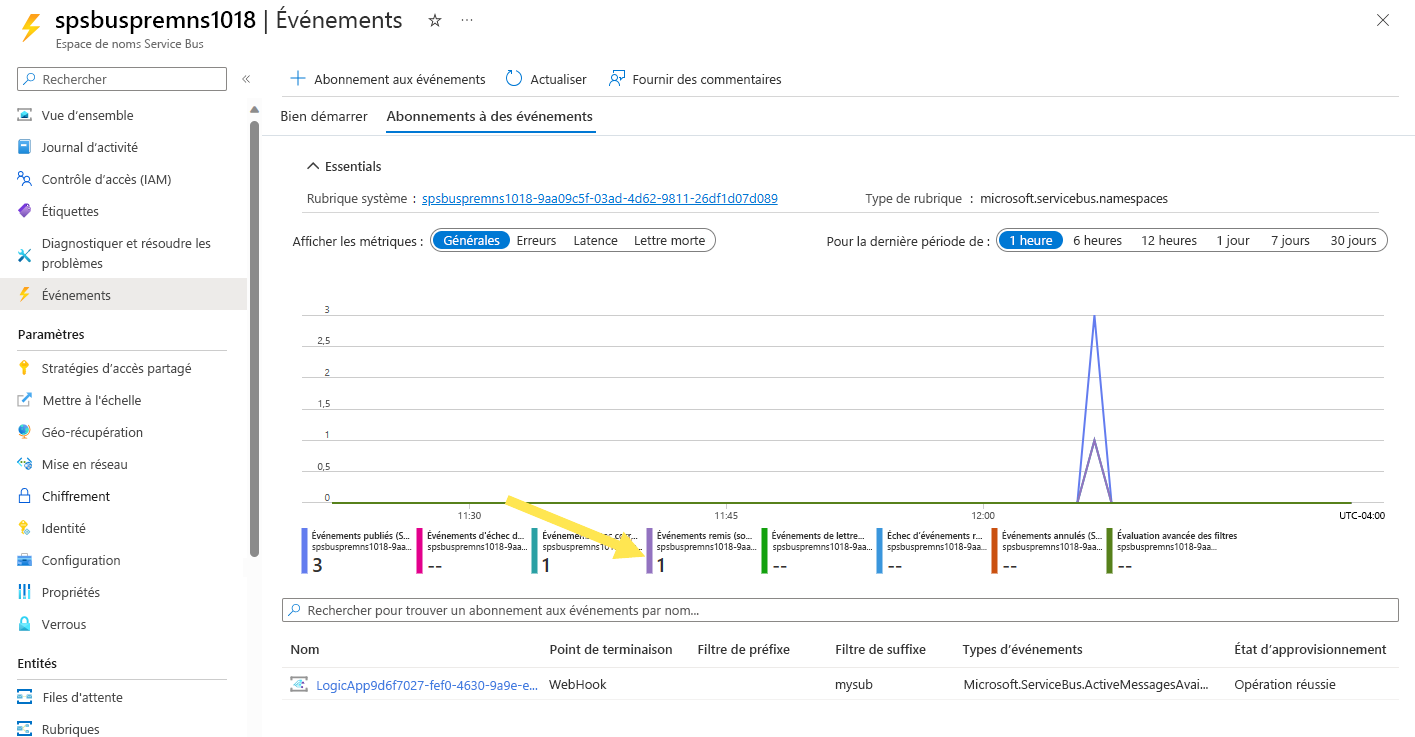The height and width of the screenshot is (737, 1415).
Task: Click the LogicApp subscription row icon
Action: point(299,685)
